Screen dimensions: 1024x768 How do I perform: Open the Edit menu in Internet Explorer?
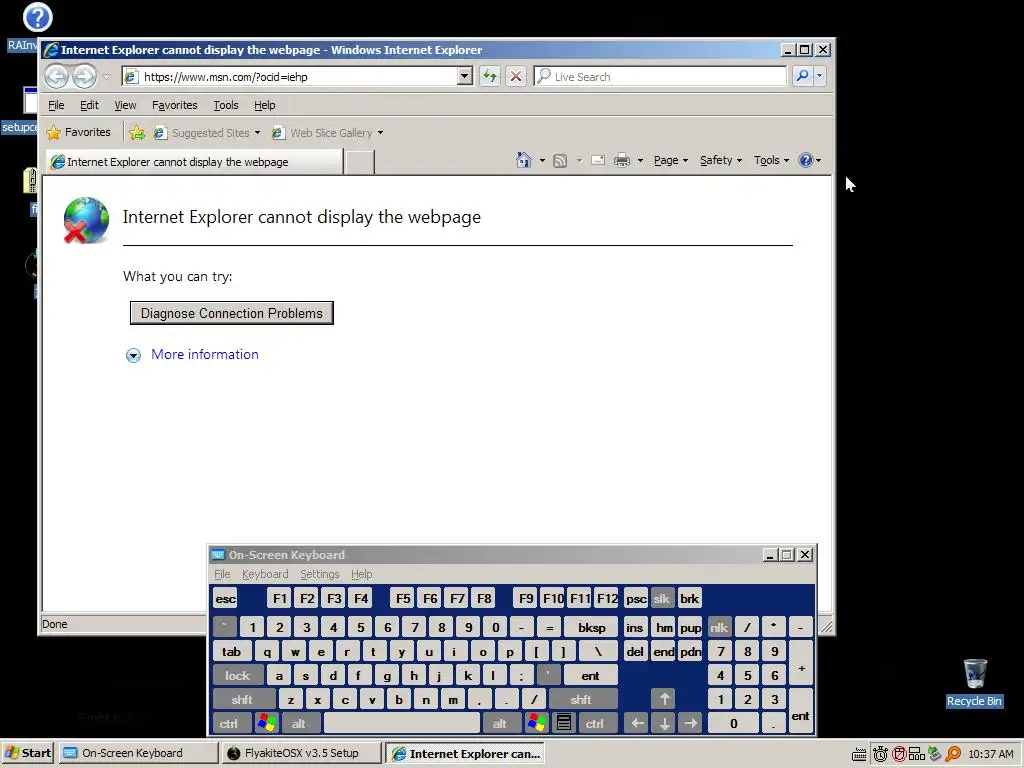click(x=89, y=105)
